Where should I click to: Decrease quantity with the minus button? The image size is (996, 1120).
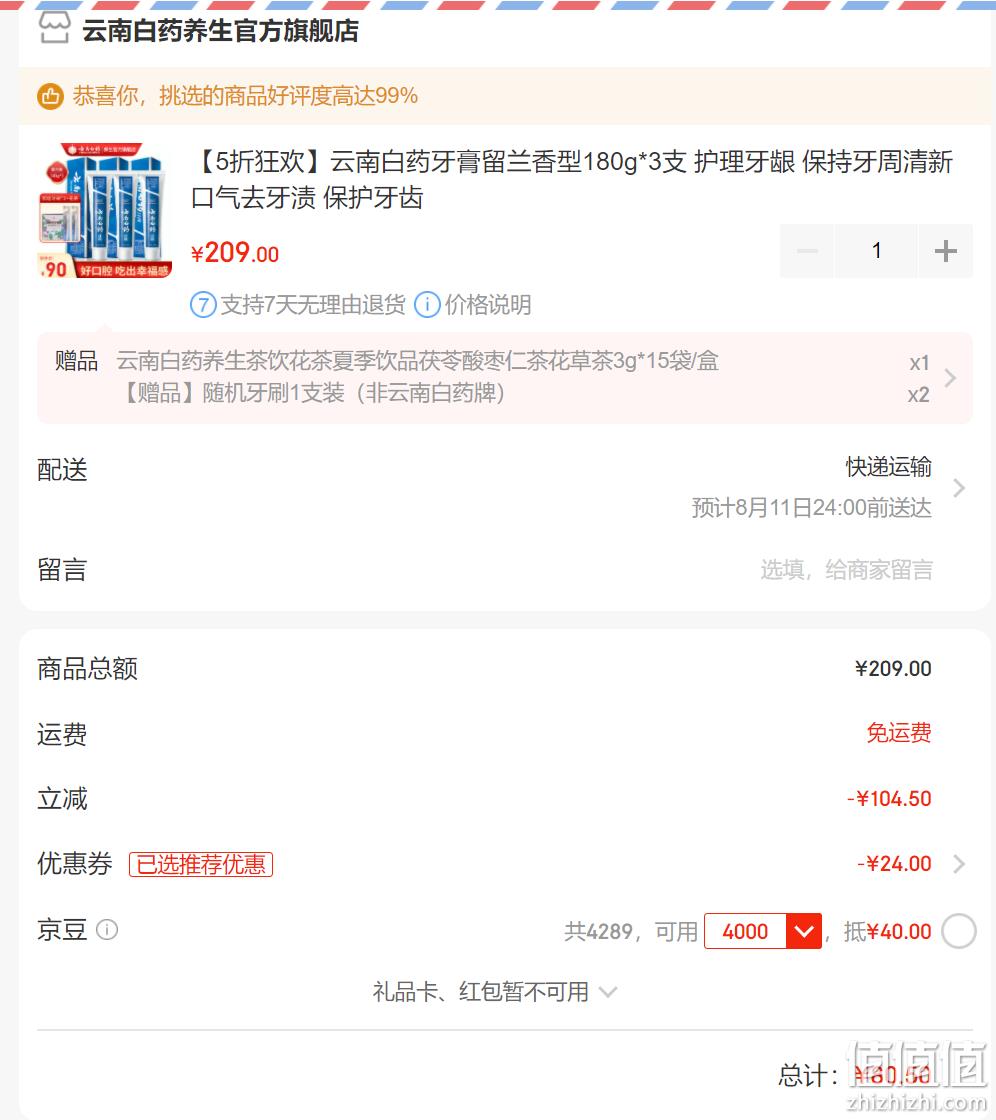pyautogui.click(x=807, y=251)
